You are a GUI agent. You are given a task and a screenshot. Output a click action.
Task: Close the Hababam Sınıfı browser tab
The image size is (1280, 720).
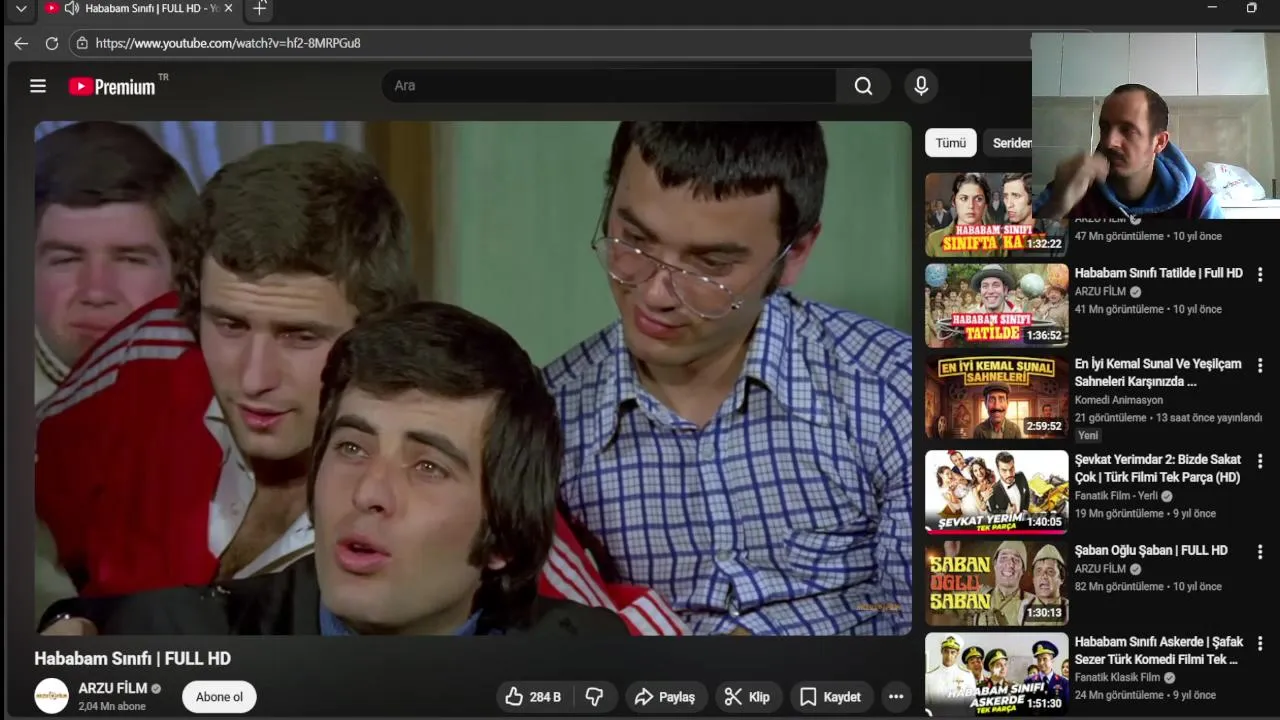228,8
